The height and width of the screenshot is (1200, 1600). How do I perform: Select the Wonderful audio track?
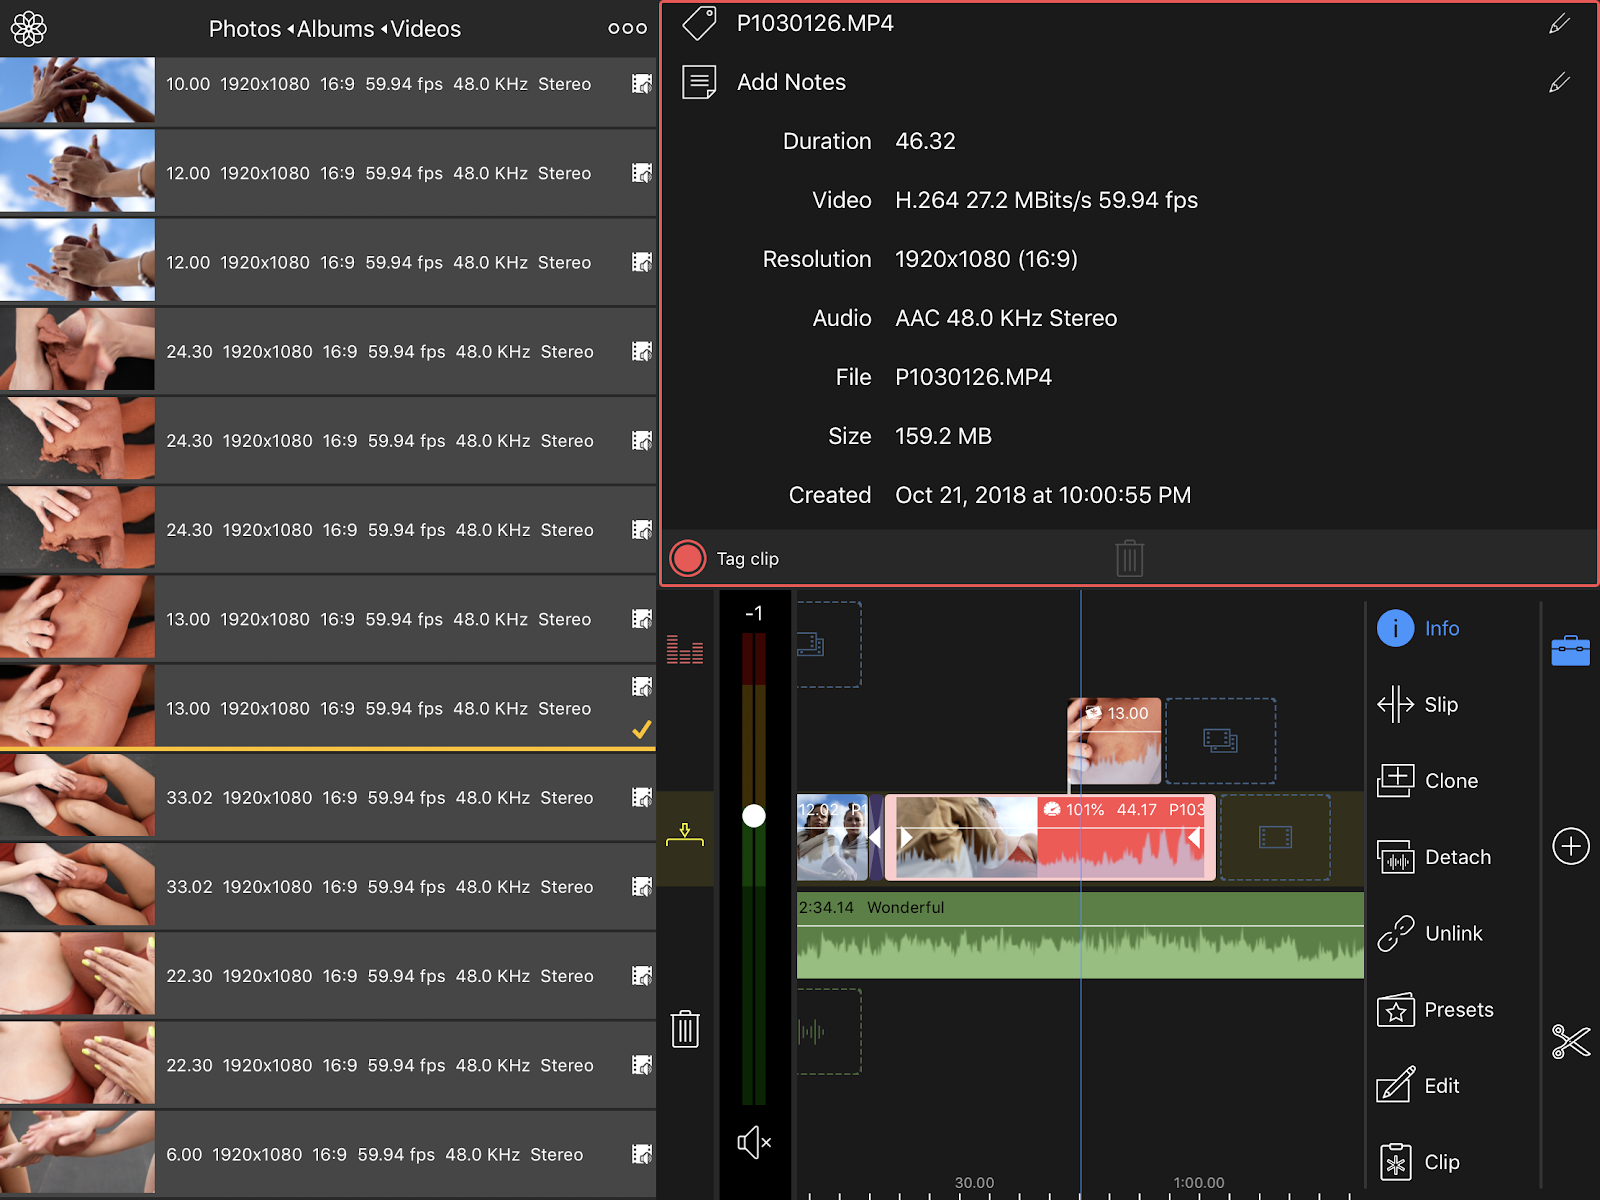tap(1080, 935)
